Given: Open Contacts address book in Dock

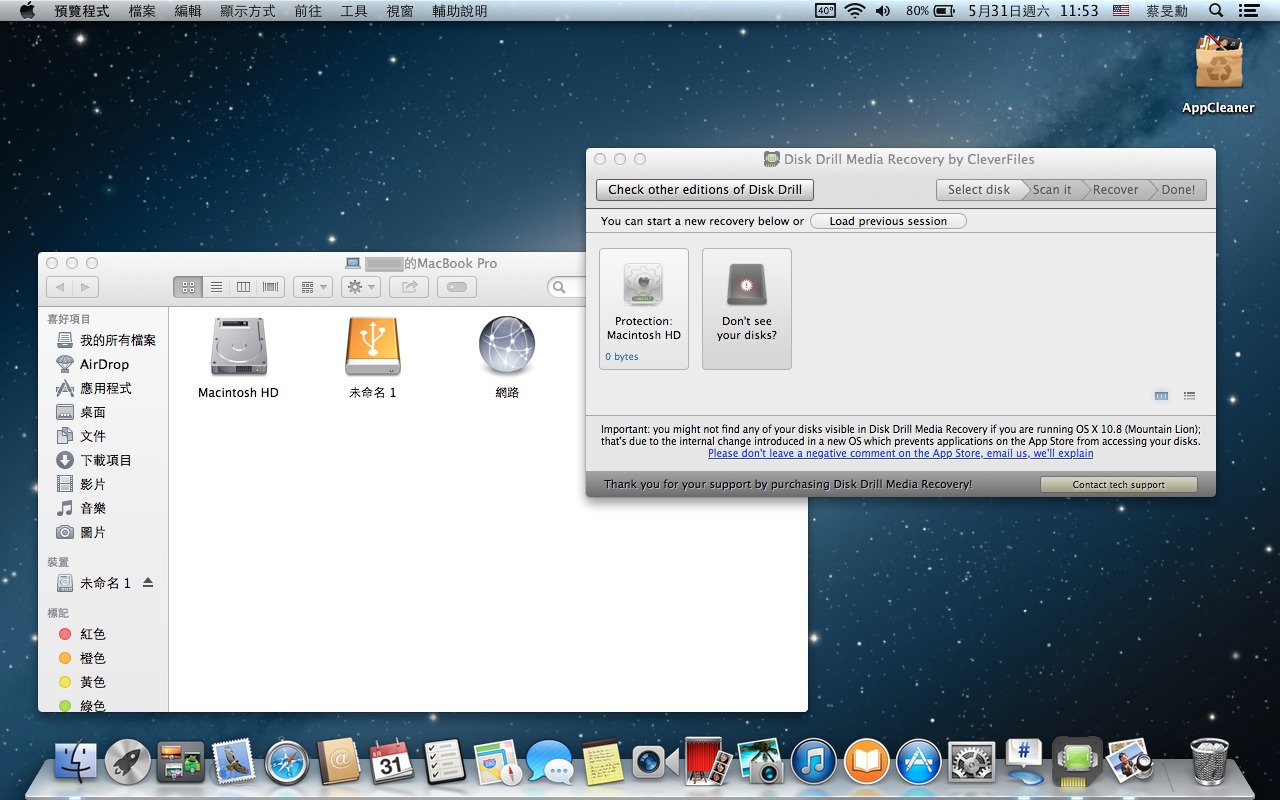Looking at the screenshot, I should 339,763.
